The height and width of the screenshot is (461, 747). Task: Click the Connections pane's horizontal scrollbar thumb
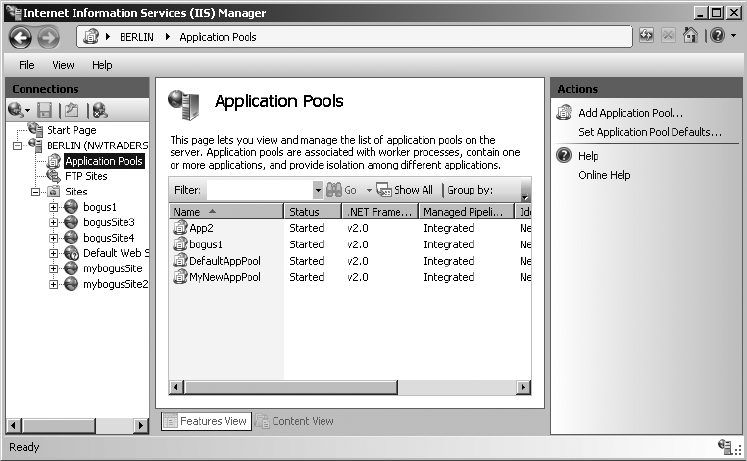59,425
